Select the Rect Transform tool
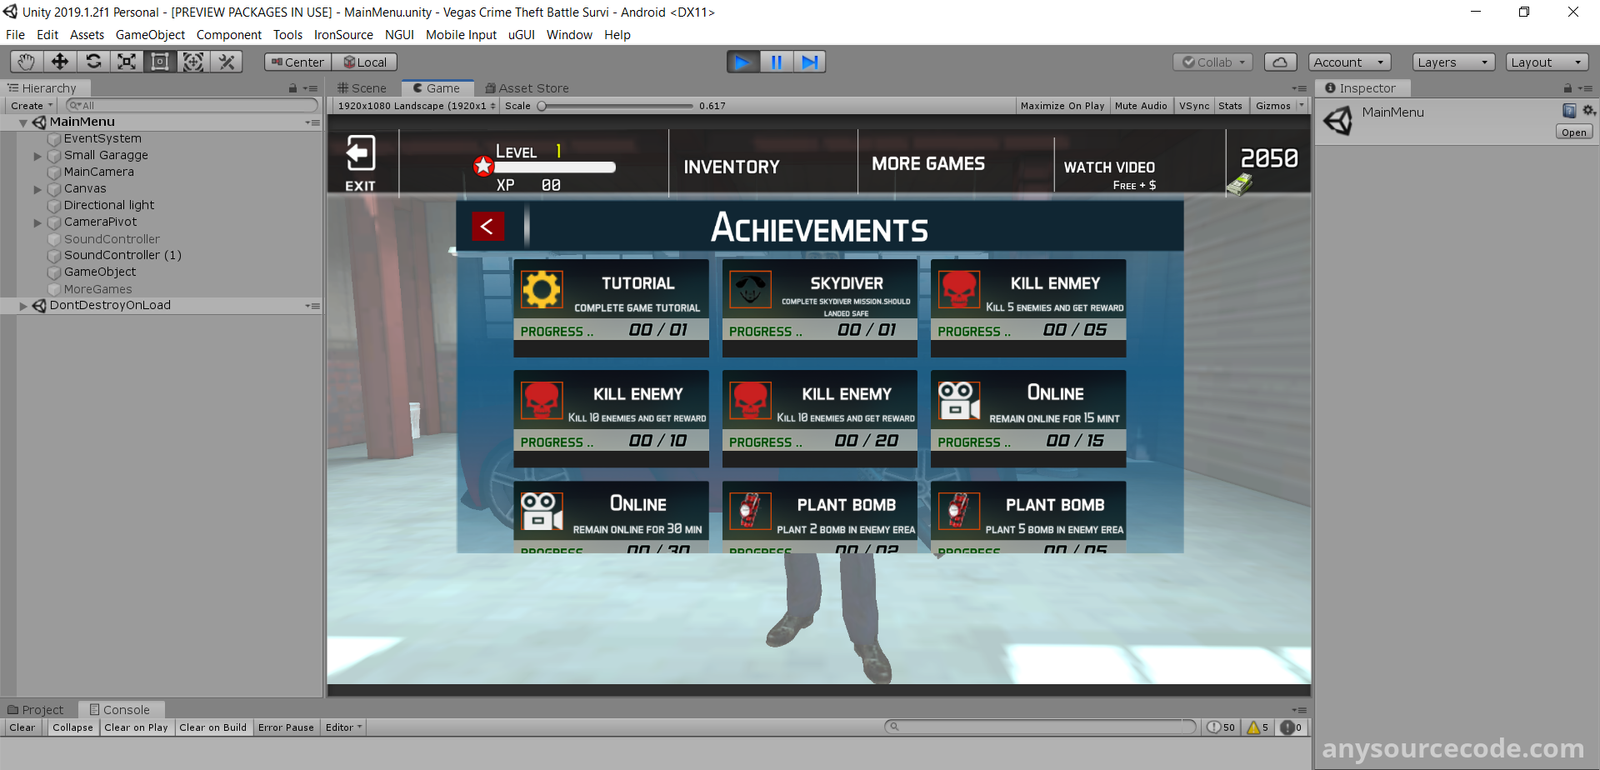 click(160, 62)
